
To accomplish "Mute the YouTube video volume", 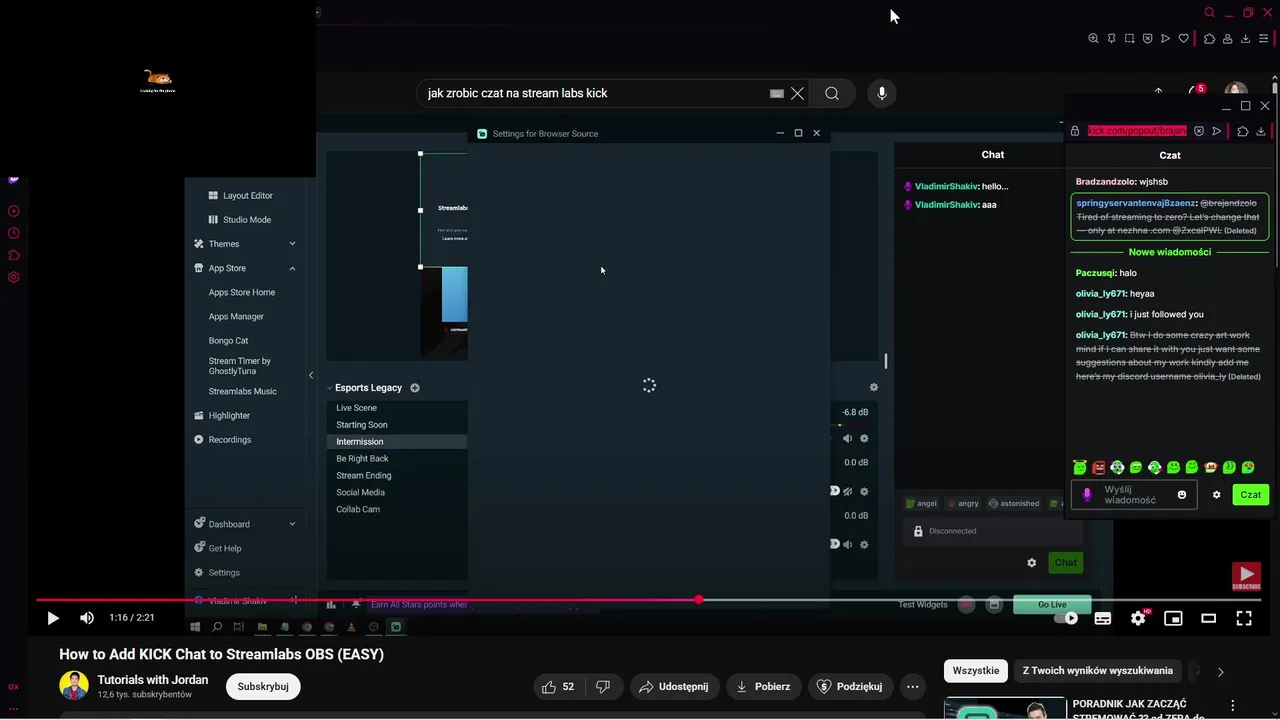I will (87, 618).
